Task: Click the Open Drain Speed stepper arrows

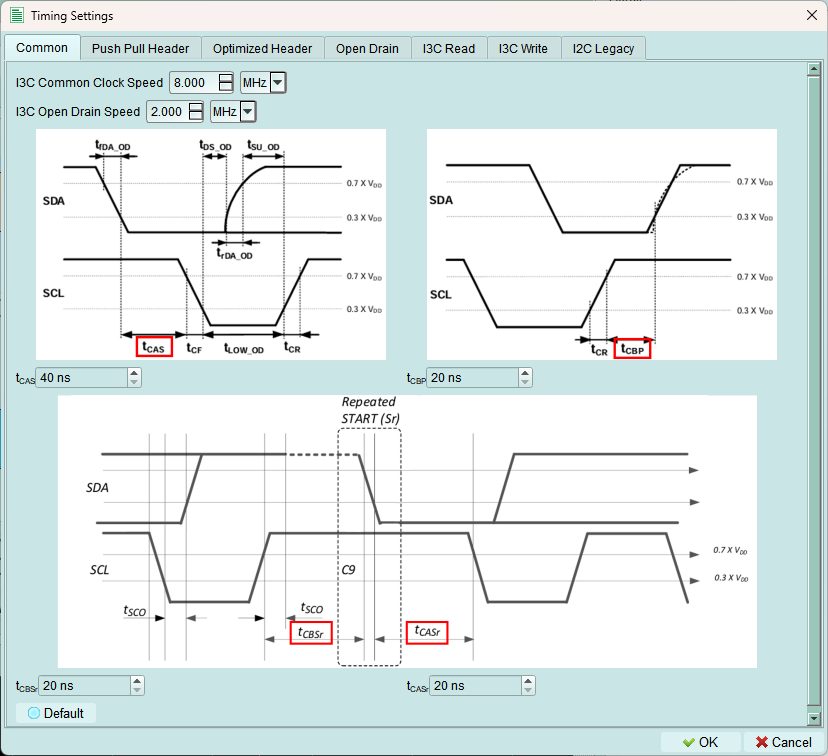Action: point(195,112)
